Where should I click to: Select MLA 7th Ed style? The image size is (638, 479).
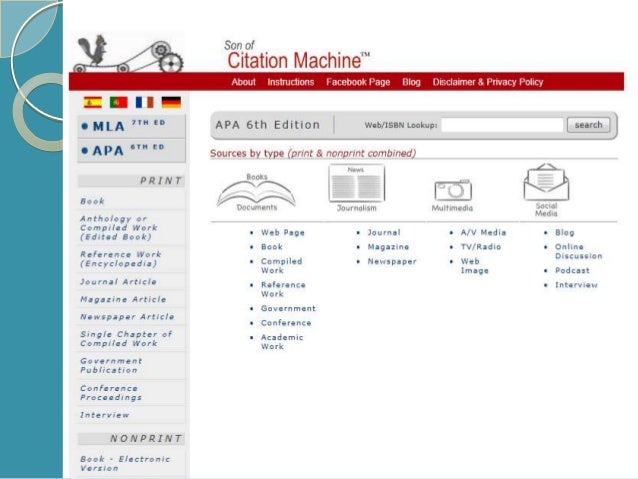pyautogui.click(x=131, y=126)
